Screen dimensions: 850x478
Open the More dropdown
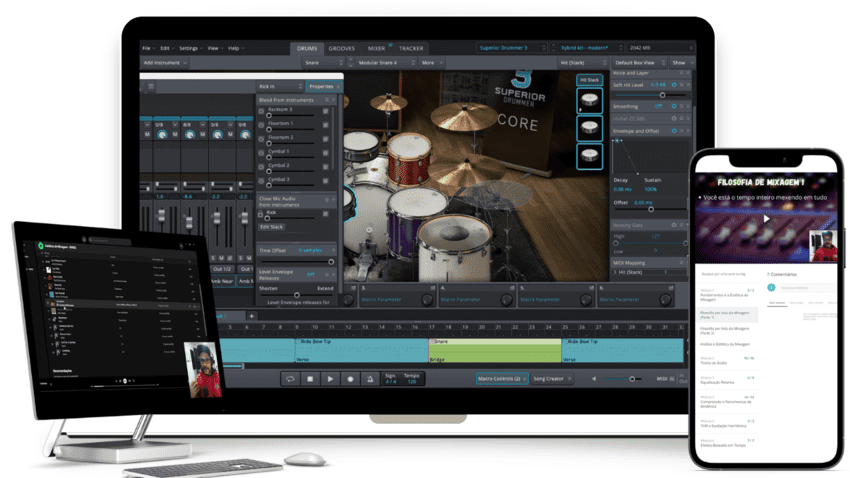(432, 63)
